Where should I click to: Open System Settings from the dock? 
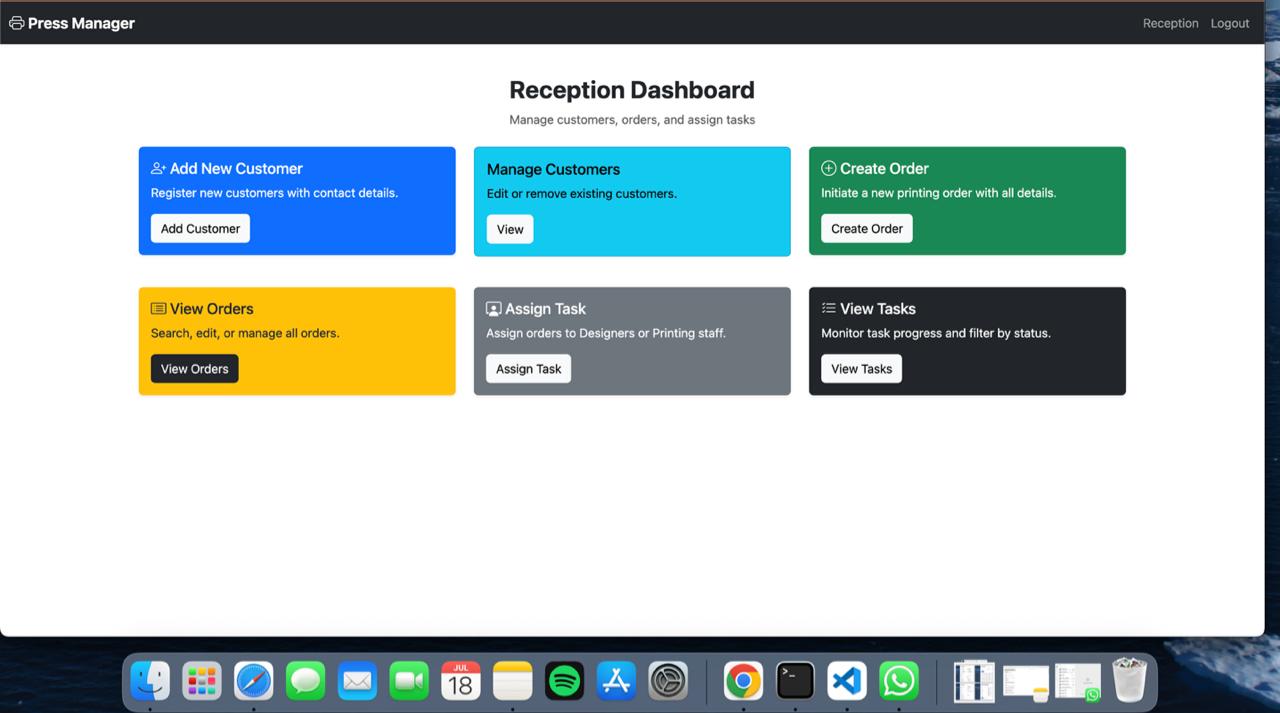click(x=668, y=681)
